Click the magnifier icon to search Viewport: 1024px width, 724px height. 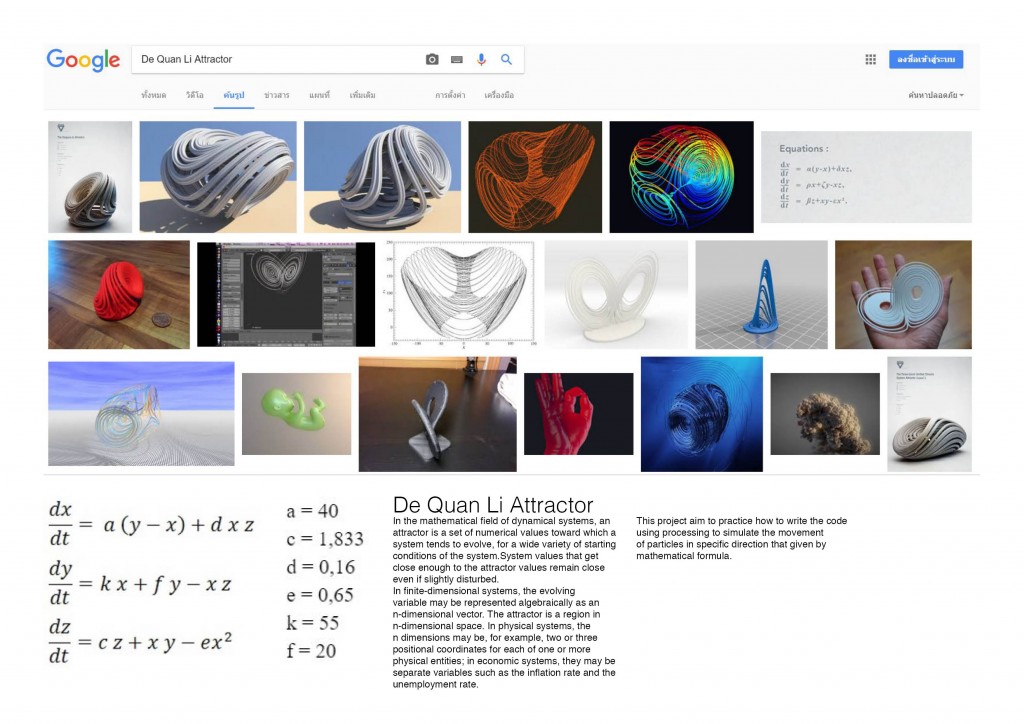tap(506, 59)
